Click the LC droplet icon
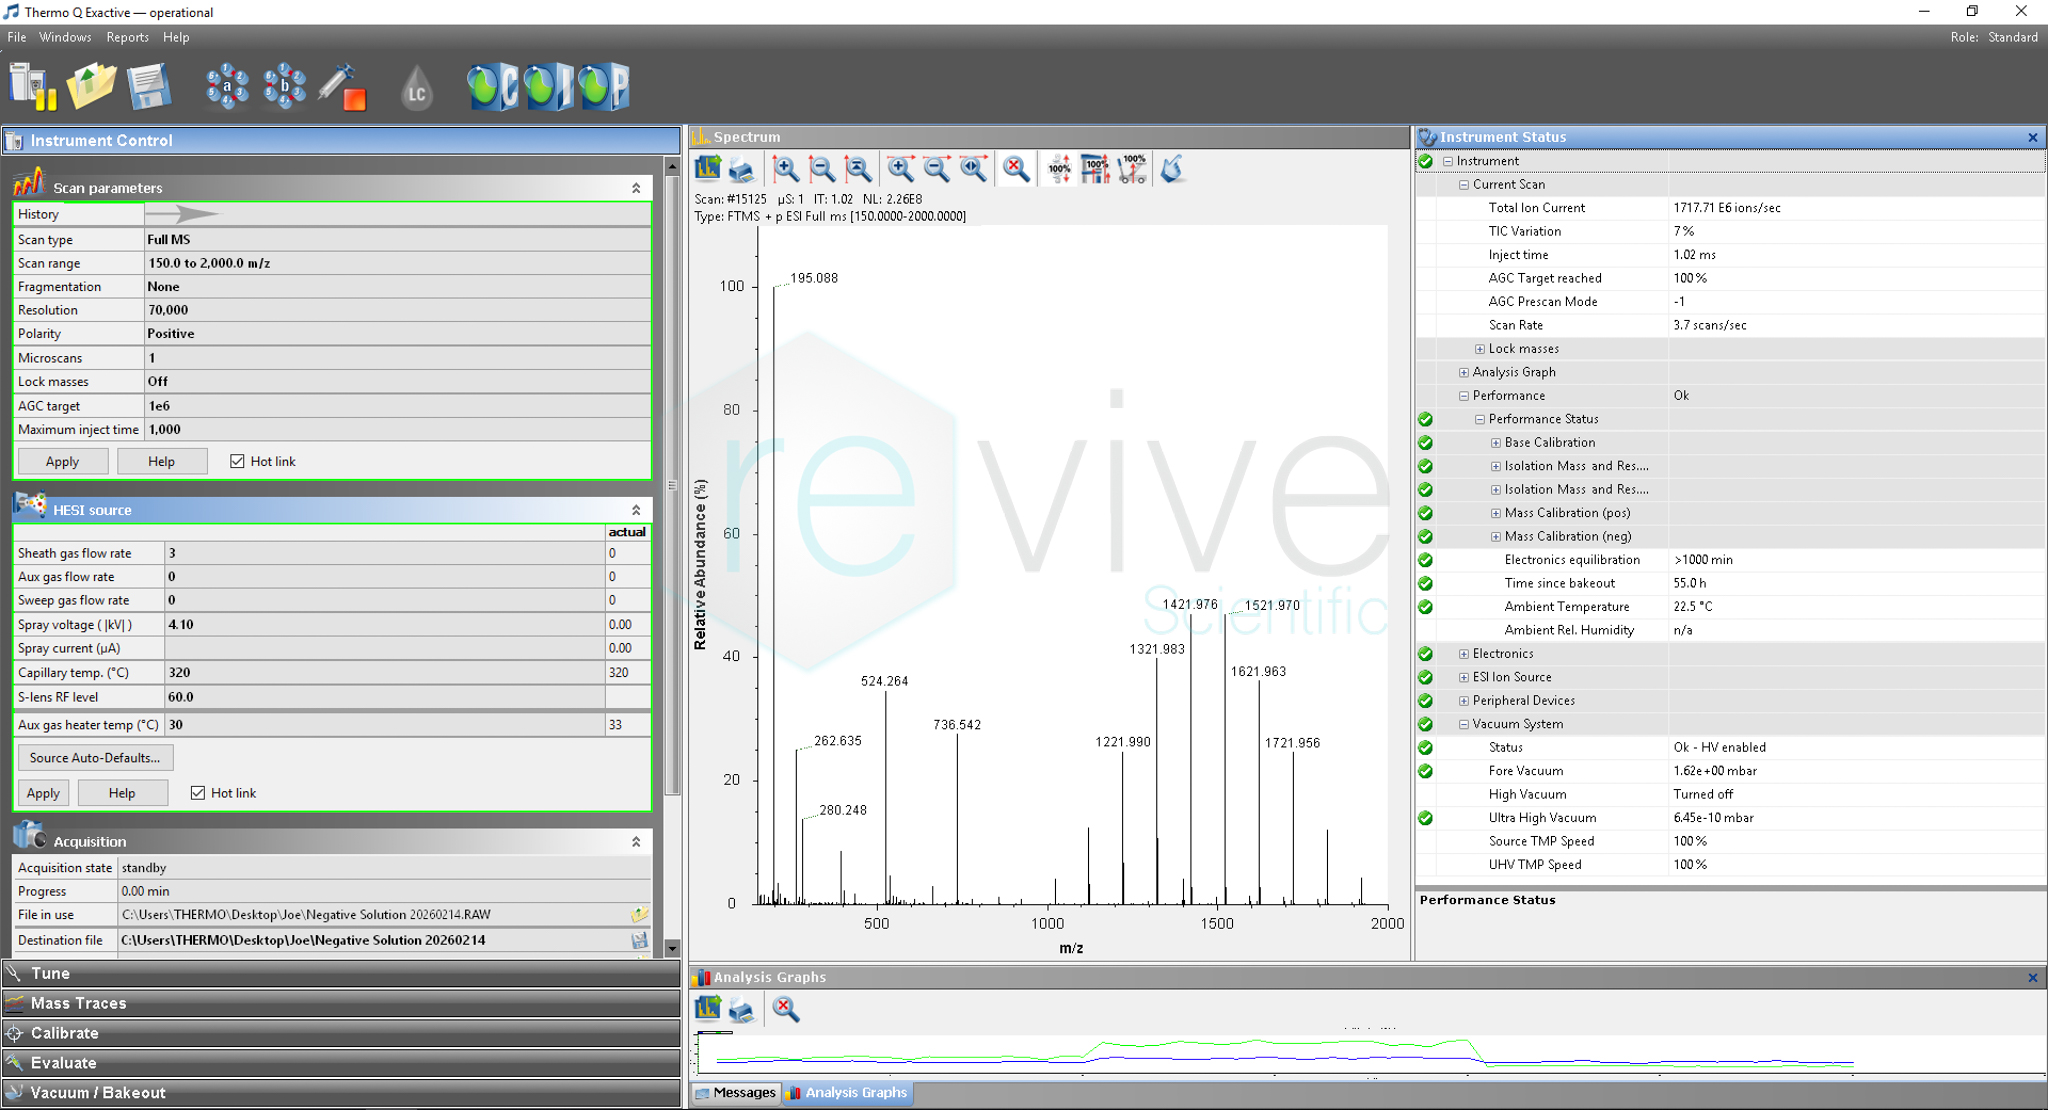This screenshot has height=1110, width=2048. 416,89
